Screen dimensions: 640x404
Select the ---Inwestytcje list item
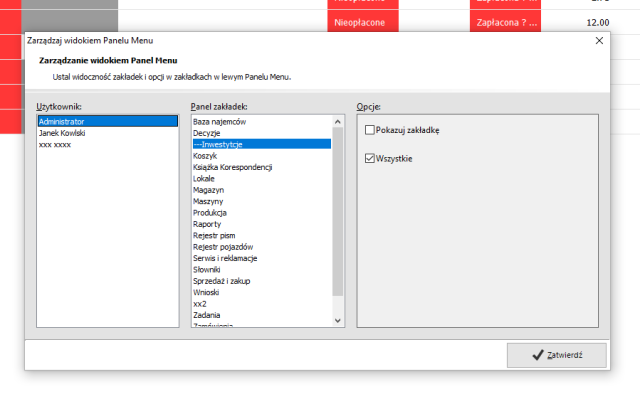pos(262,144)
